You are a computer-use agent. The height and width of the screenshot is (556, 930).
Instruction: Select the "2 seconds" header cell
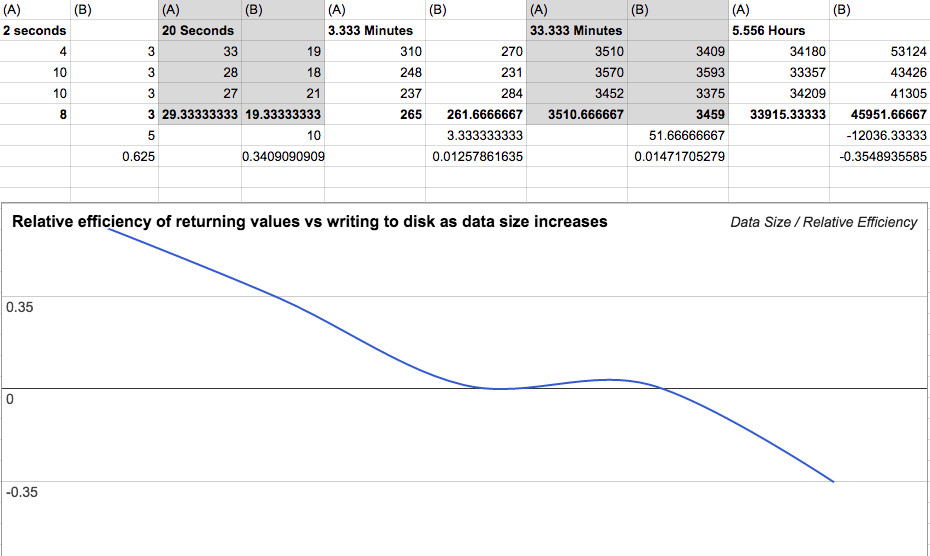pos(35,30)
